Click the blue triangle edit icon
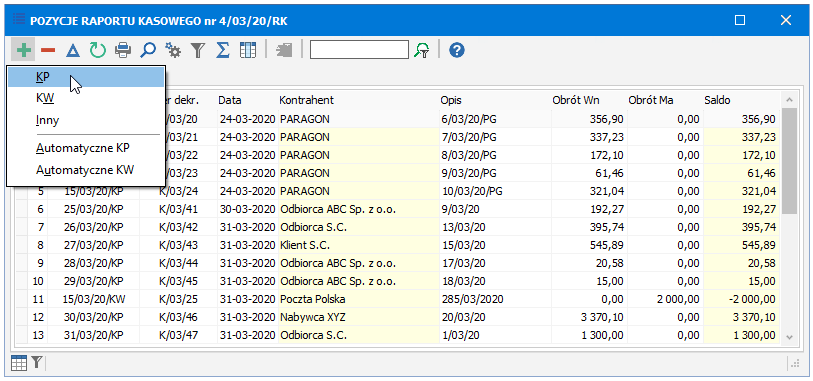Image resolution: width=813 pixels, height=381 pixels. click(x=73, y=50)
